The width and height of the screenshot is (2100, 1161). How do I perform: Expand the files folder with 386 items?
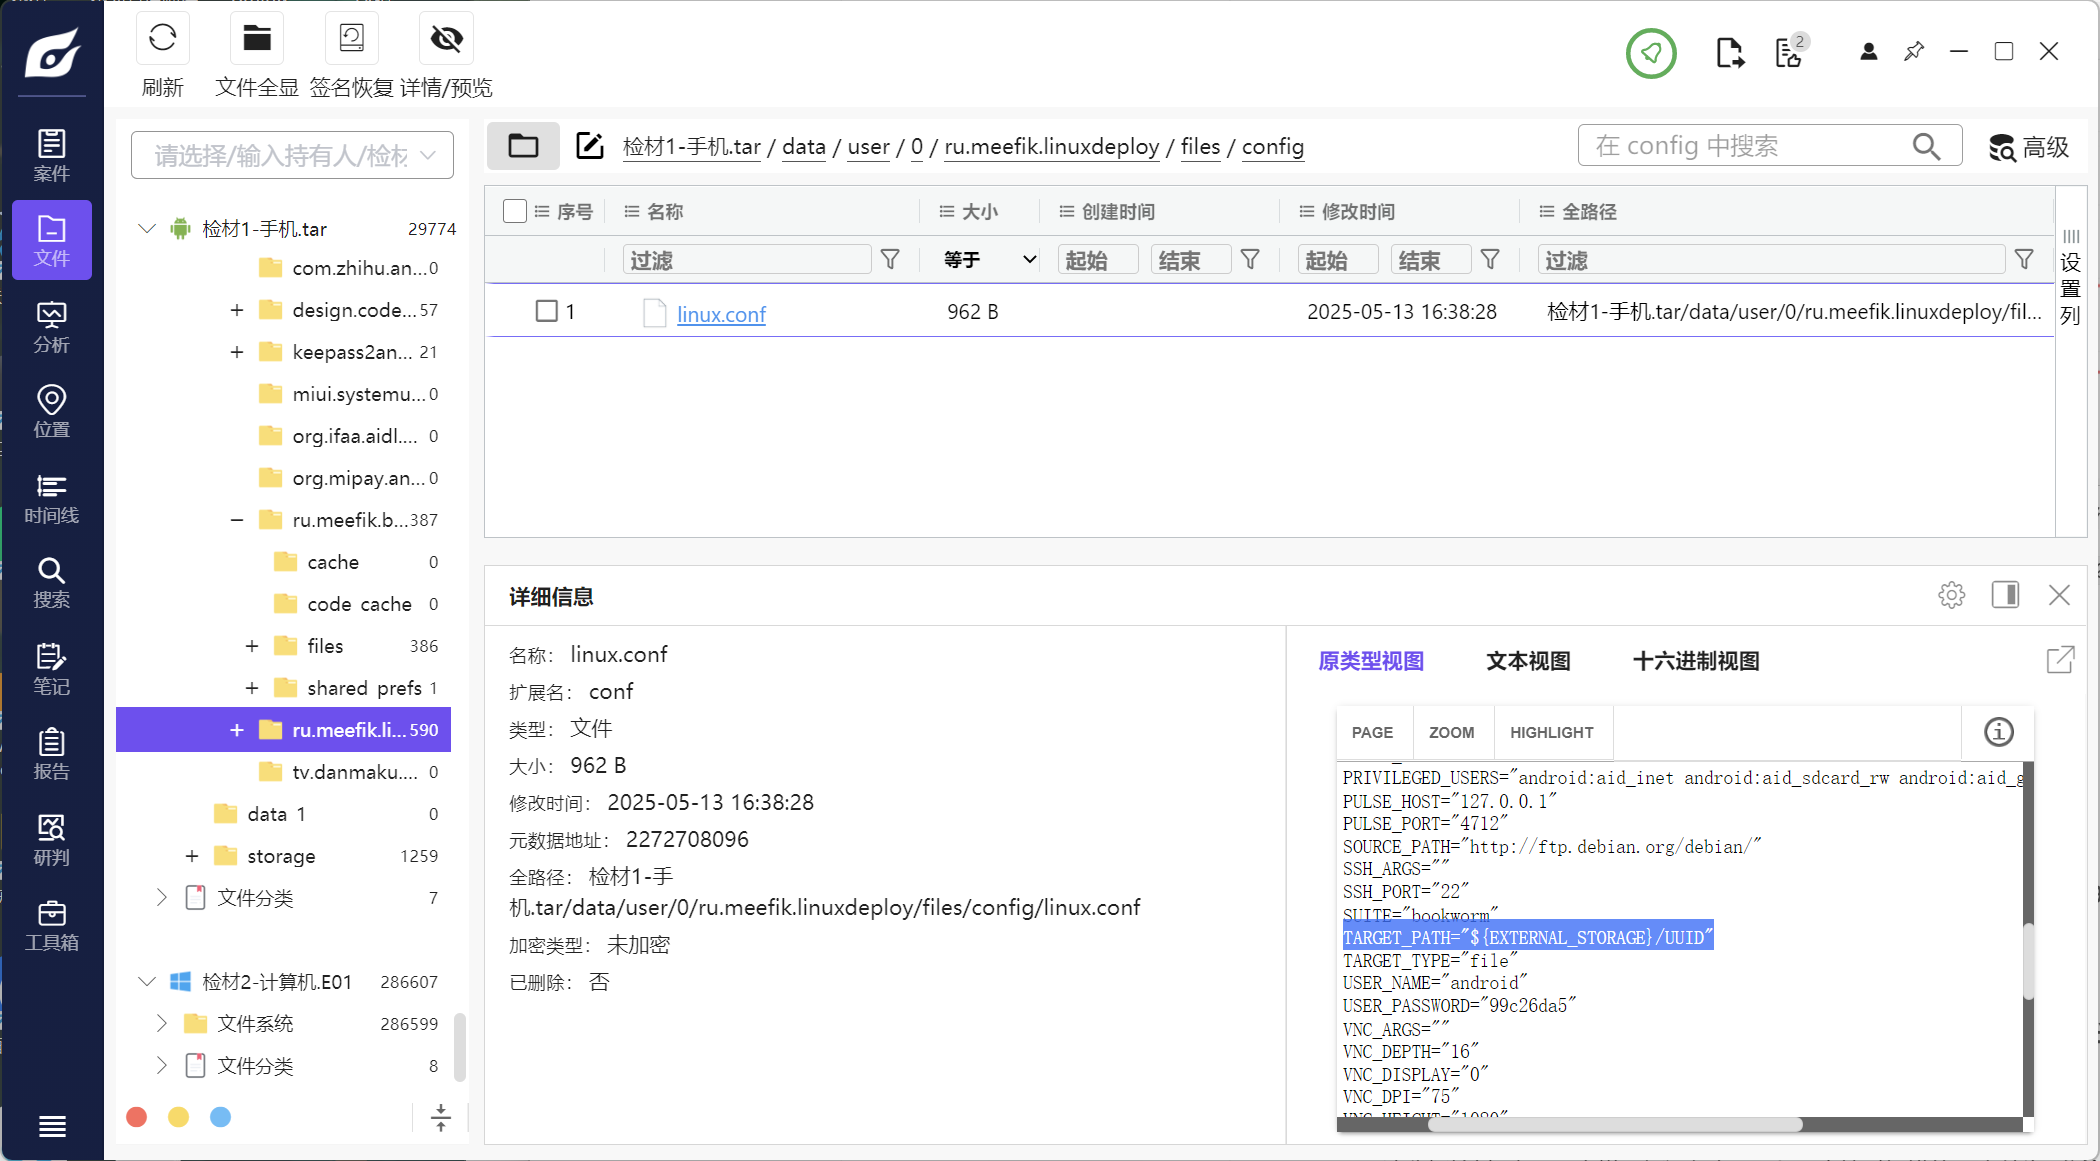tap(252, 646)
